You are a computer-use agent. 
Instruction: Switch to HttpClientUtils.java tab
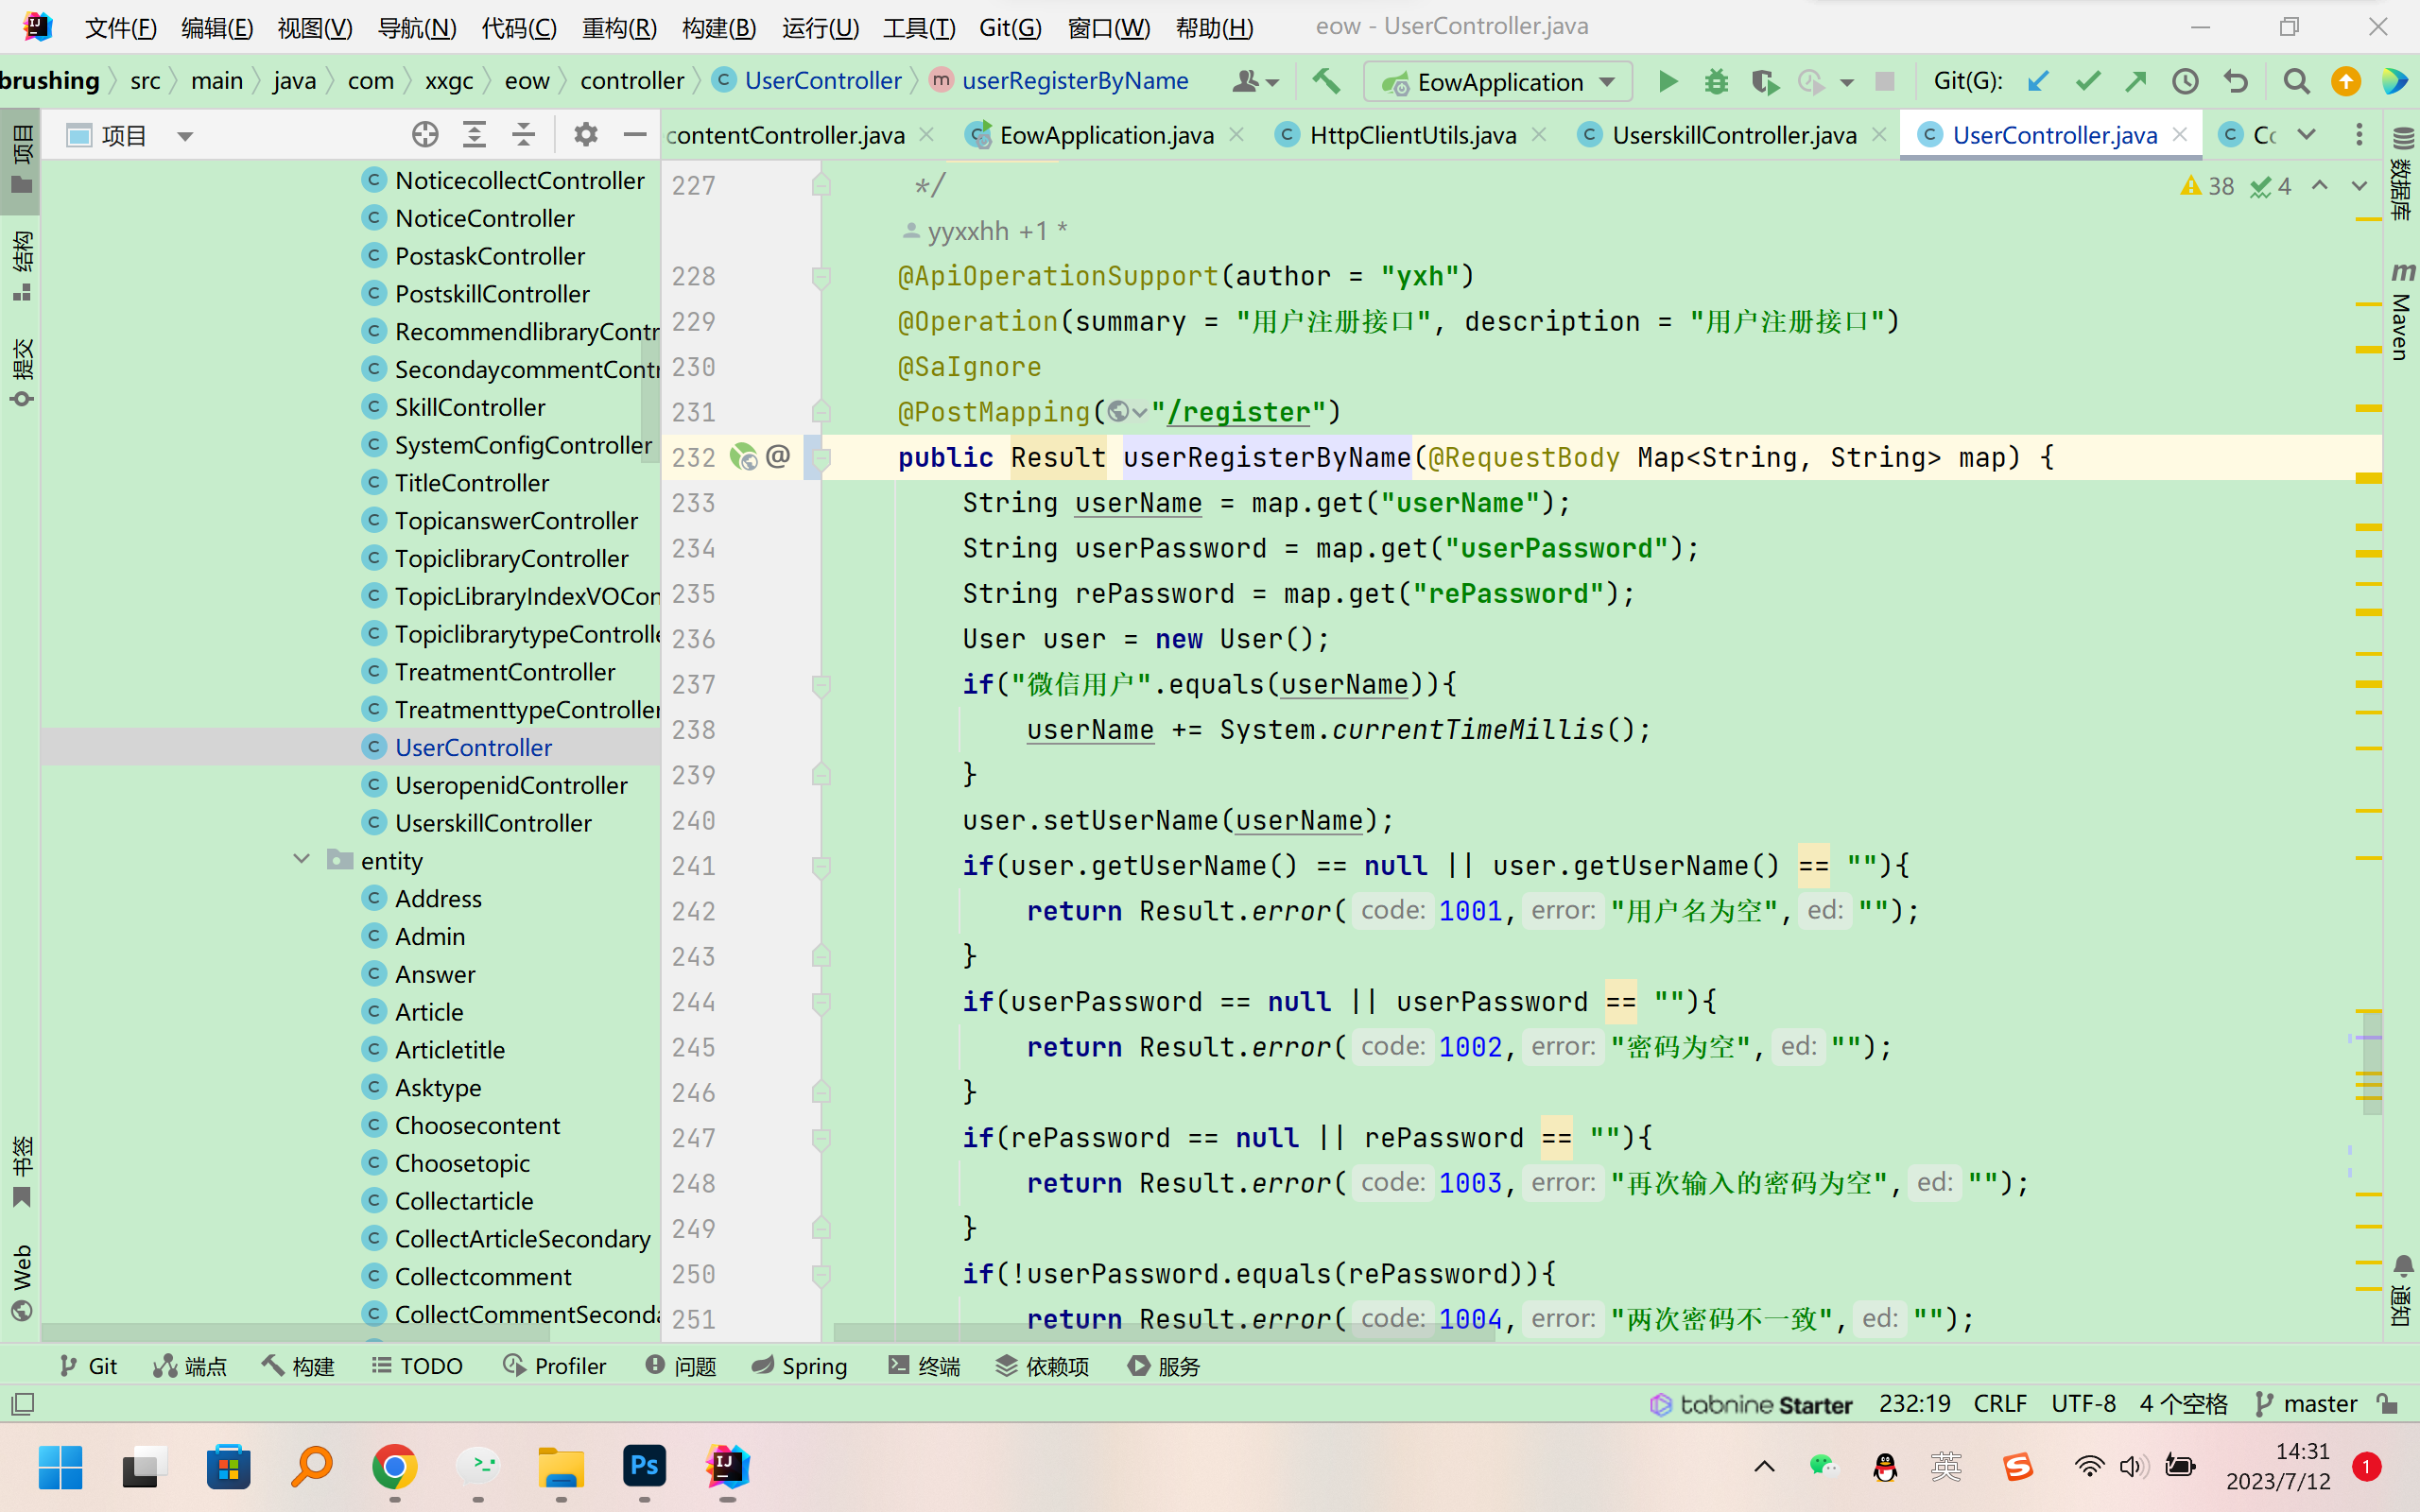click(x=1411, y=135)
